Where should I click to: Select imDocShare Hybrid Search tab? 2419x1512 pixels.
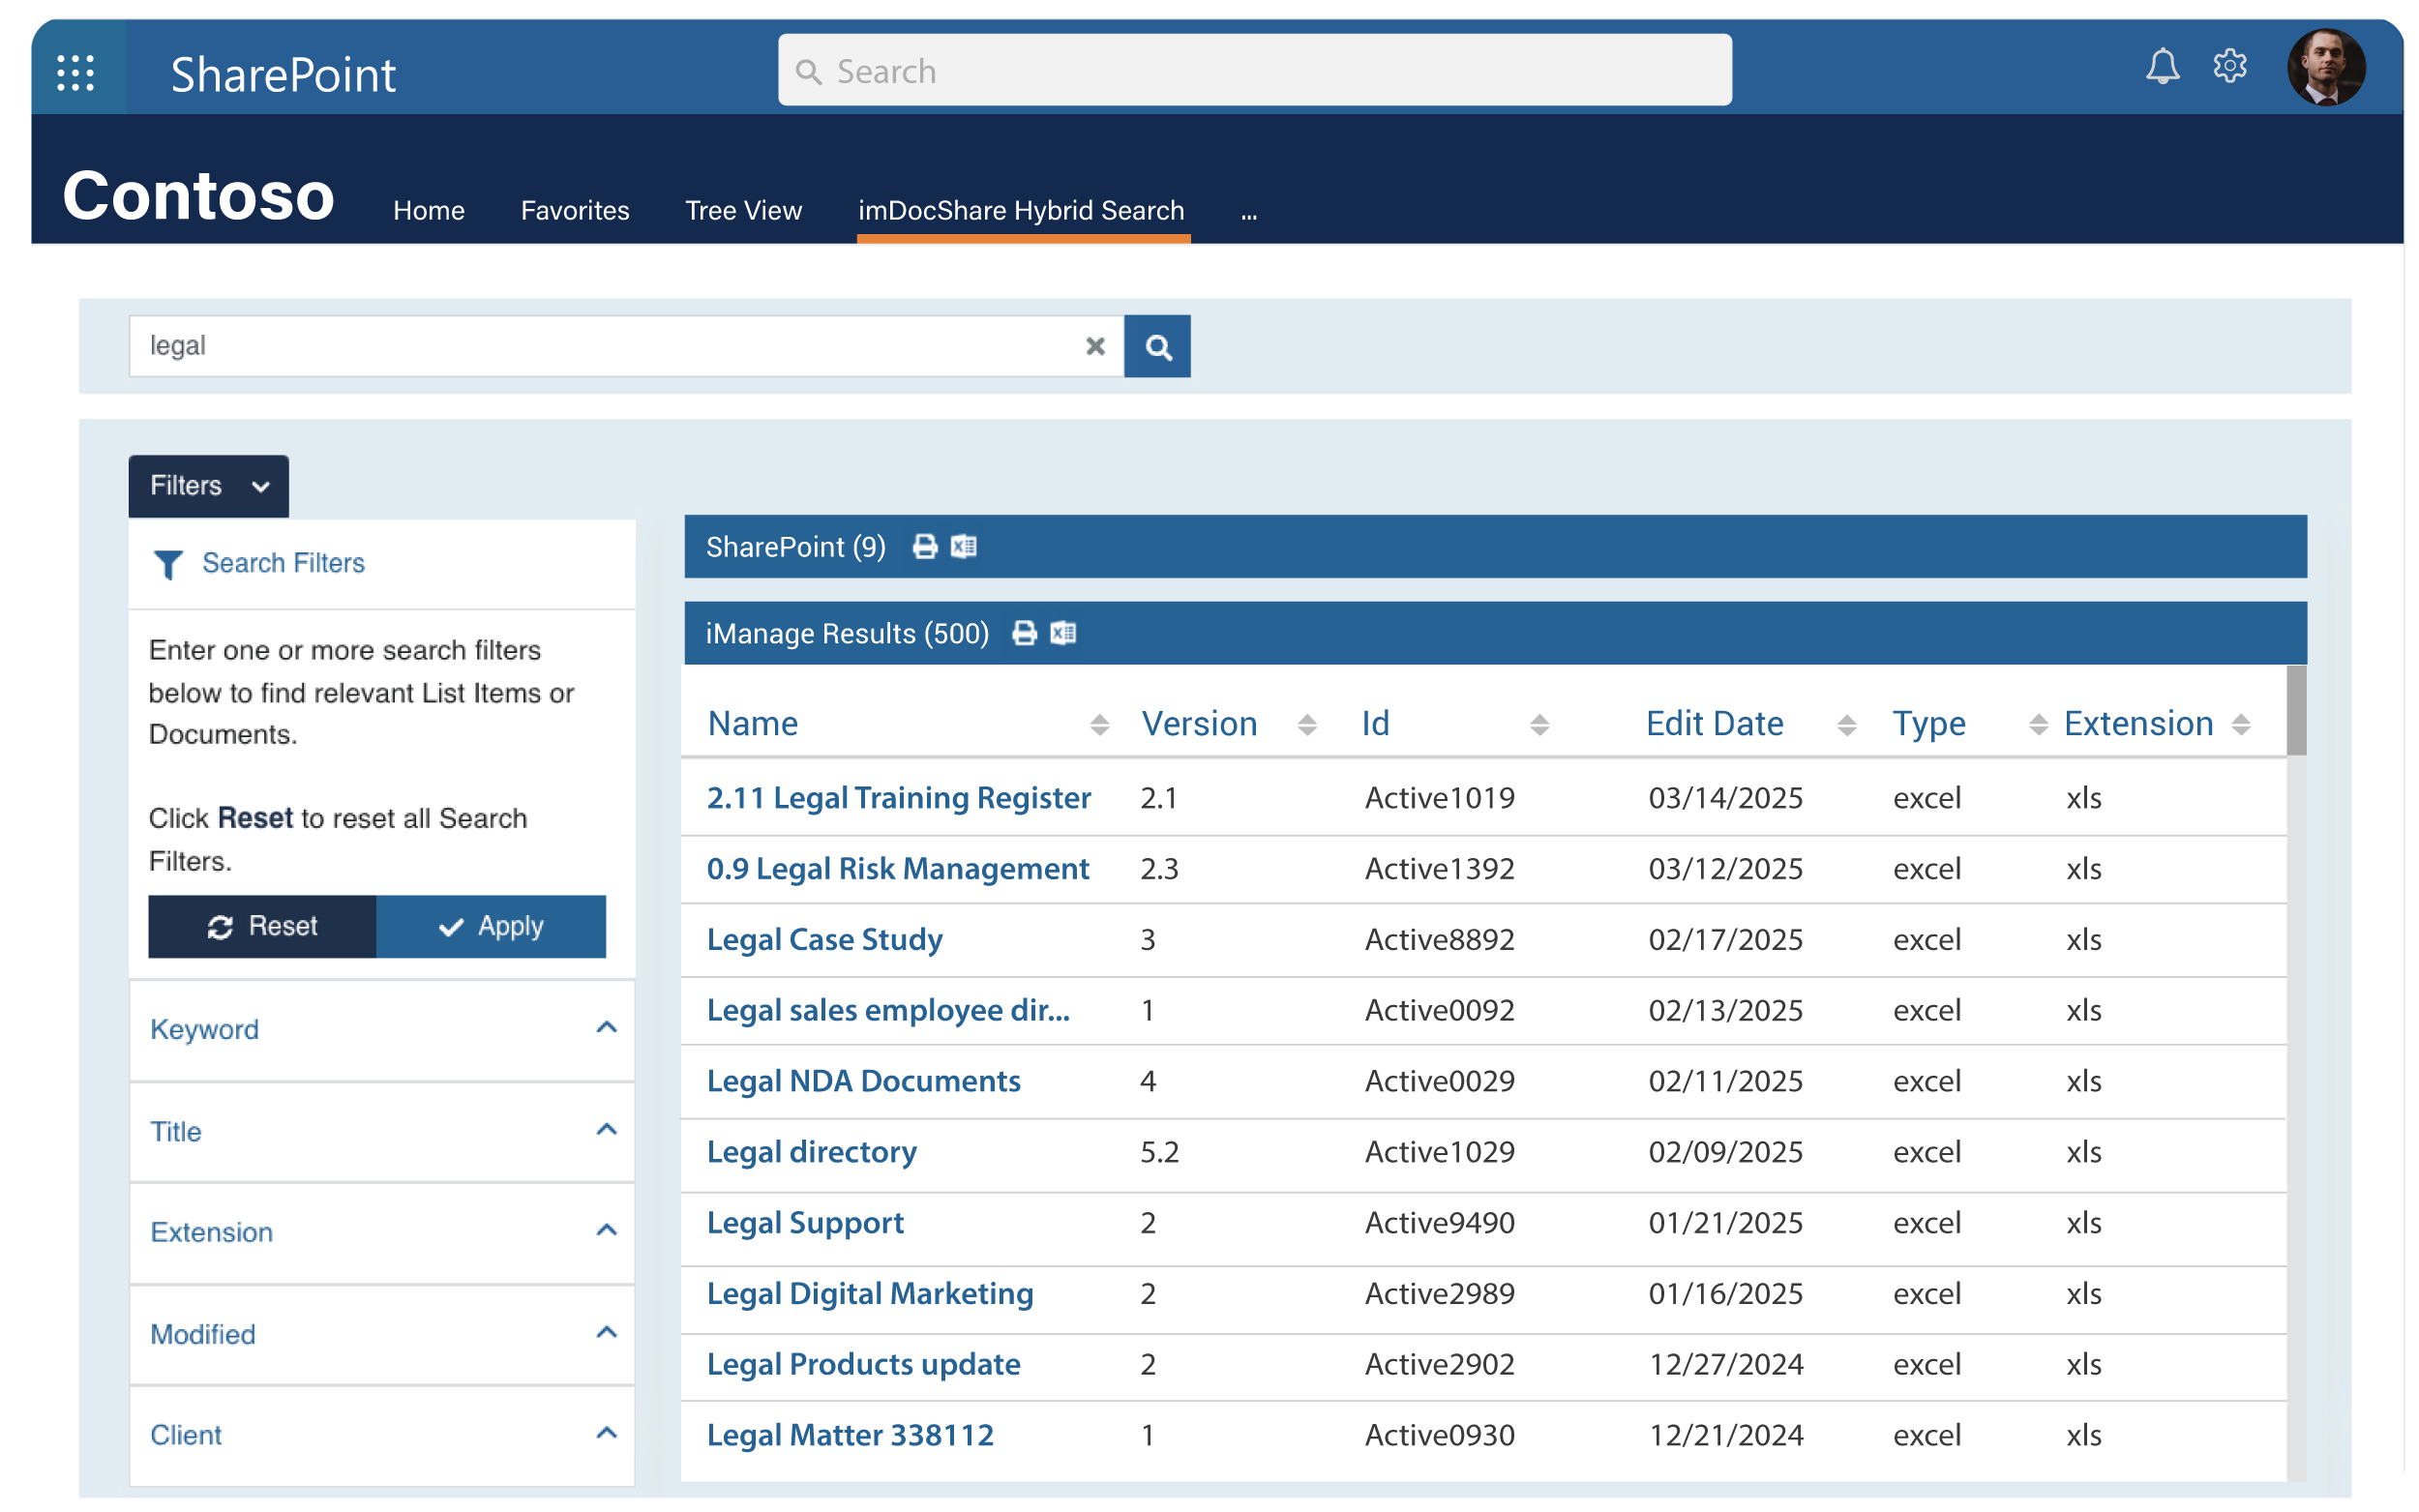[x=1021, y=210]
